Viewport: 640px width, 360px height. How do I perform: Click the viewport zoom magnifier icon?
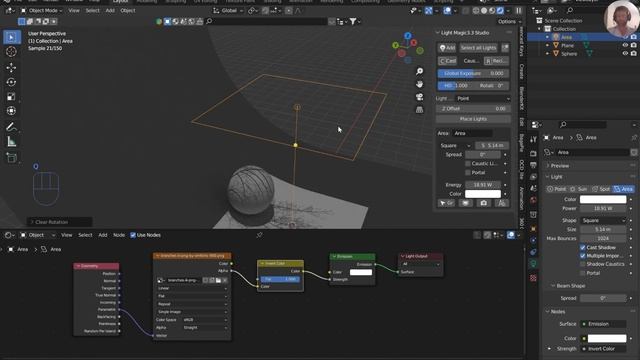[x=419, y=71]
